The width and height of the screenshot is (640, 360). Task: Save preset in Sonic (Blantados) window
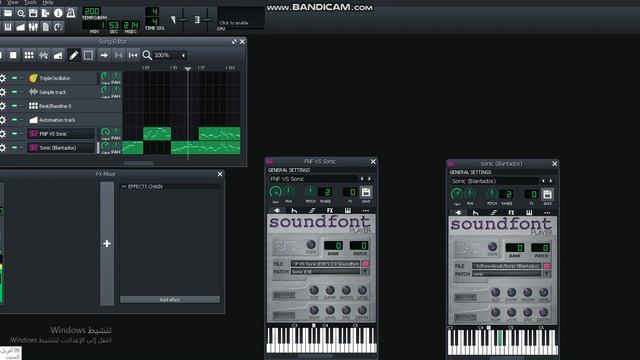tap(547, 194)
